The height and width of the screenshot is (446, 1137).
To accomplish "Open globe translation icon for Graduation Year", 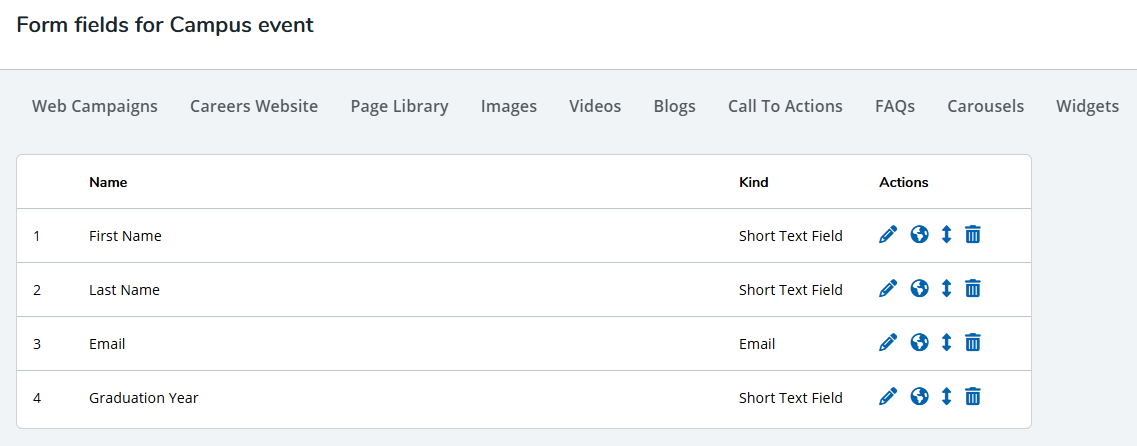I will [x=919, y=396].
